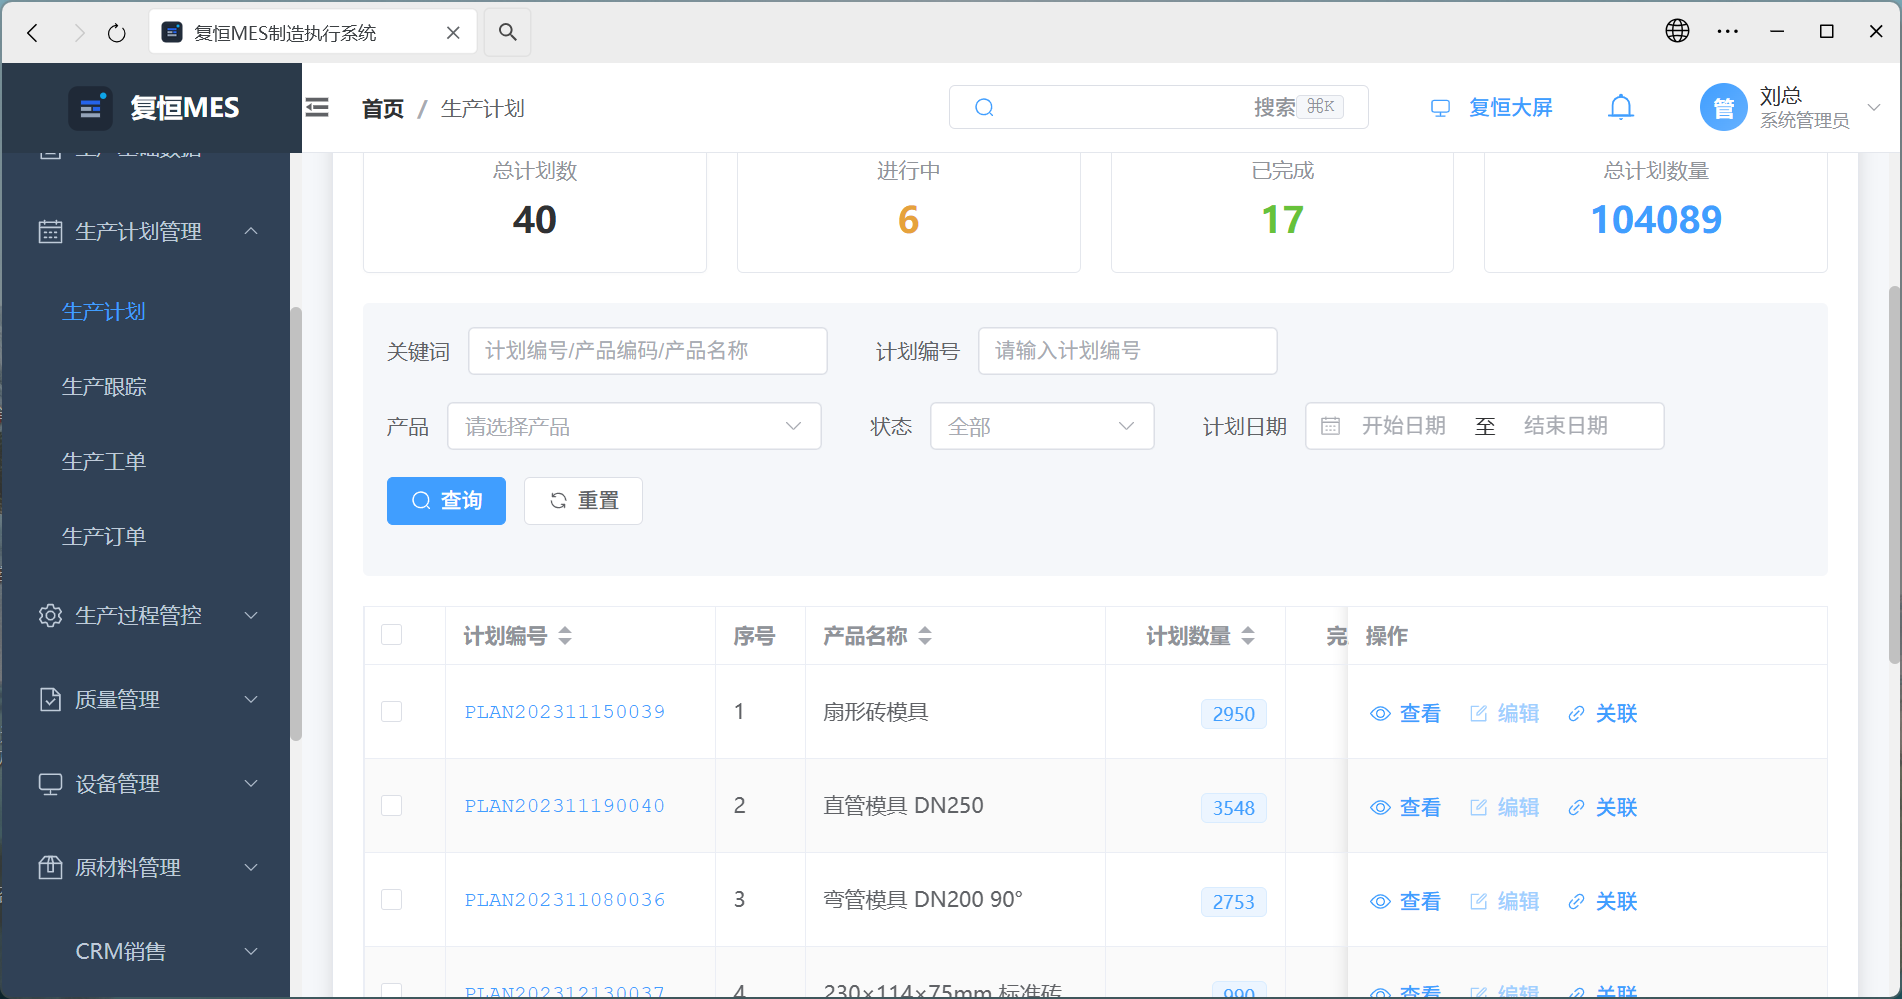
Task: Check the row for PLAN202311150039
Action: (x=392, y=711)
